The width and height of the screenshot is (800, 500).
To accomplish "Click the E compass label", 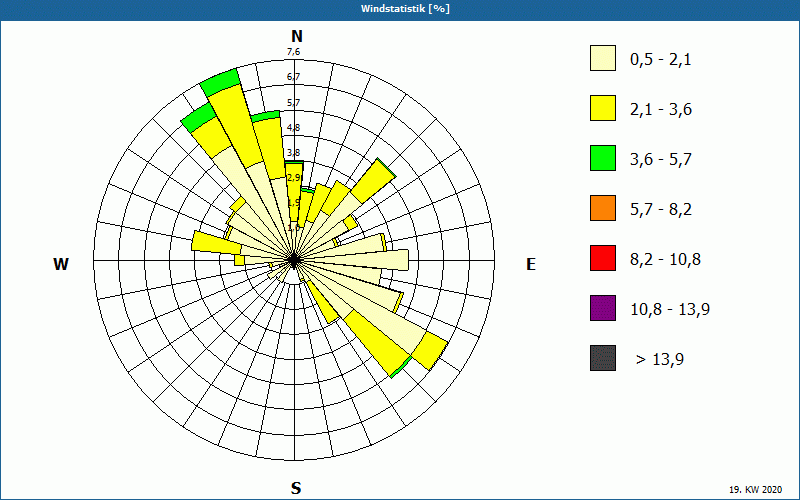I will 531,264.
